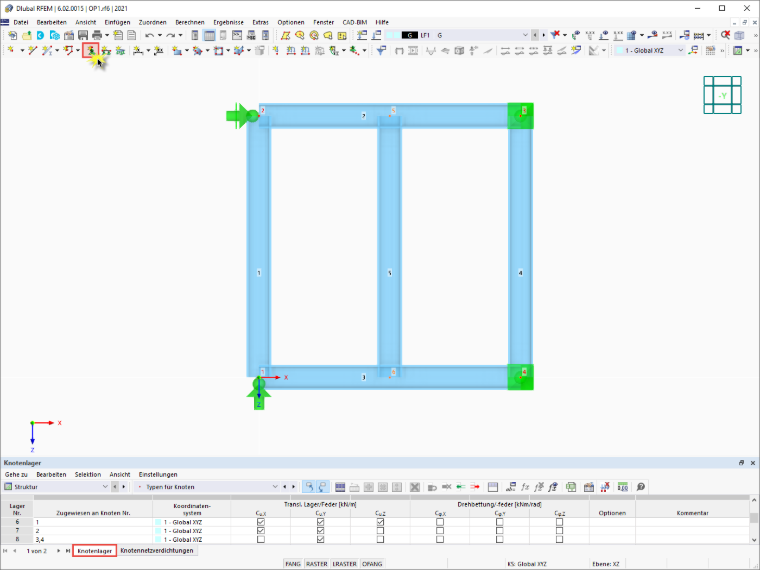Expand the redo history dropdown arrow

pyautogui.click(x=180, y=35)
